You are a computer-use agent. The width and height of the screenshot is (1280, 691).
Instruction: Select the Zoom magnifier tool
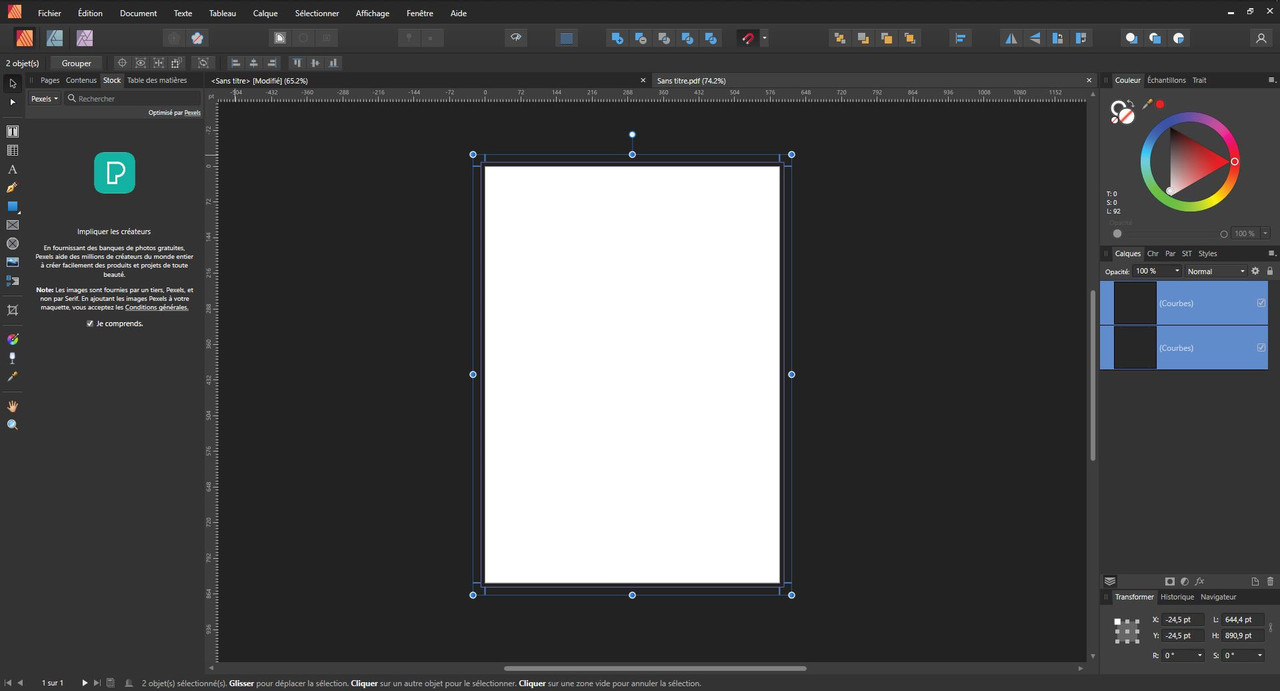coord(13,425)
